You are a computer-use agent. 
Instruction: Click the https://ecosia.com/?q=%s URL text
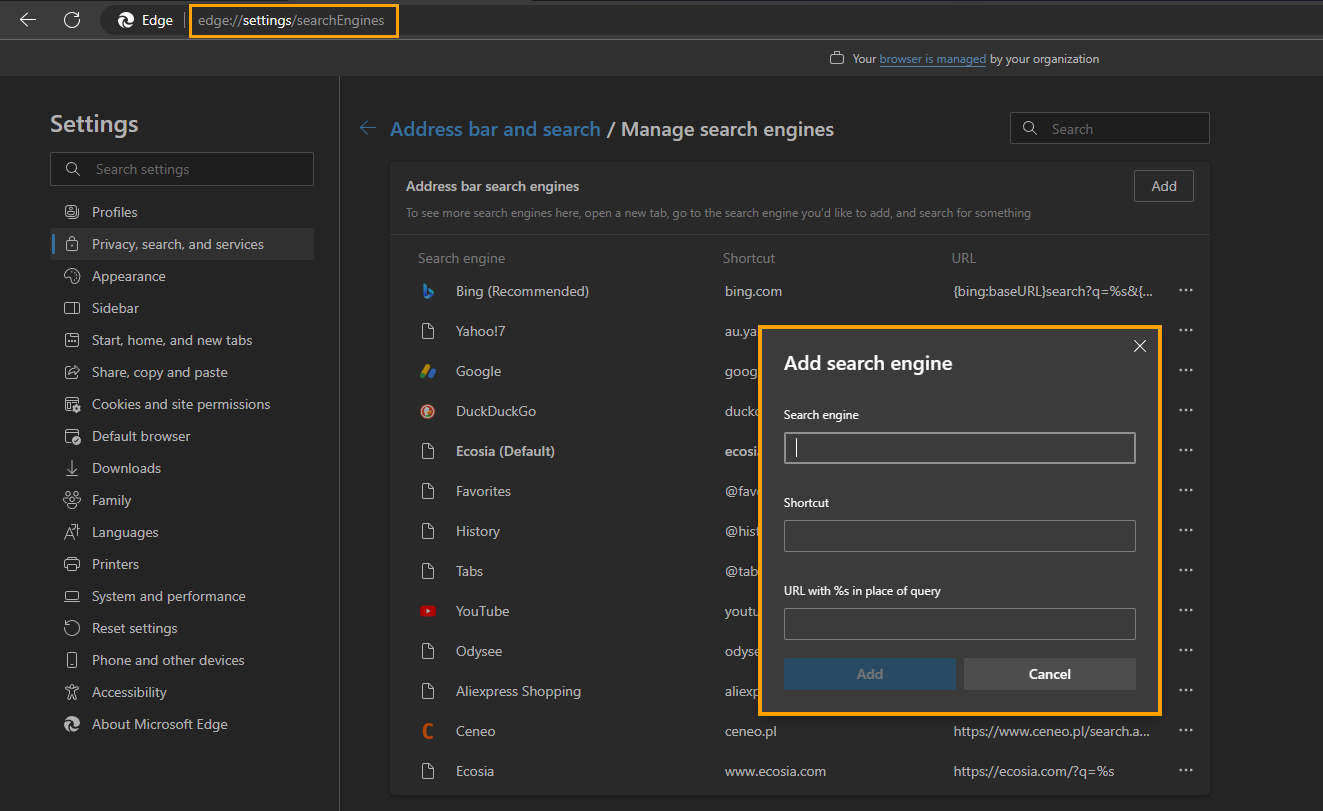(1034, 771)
